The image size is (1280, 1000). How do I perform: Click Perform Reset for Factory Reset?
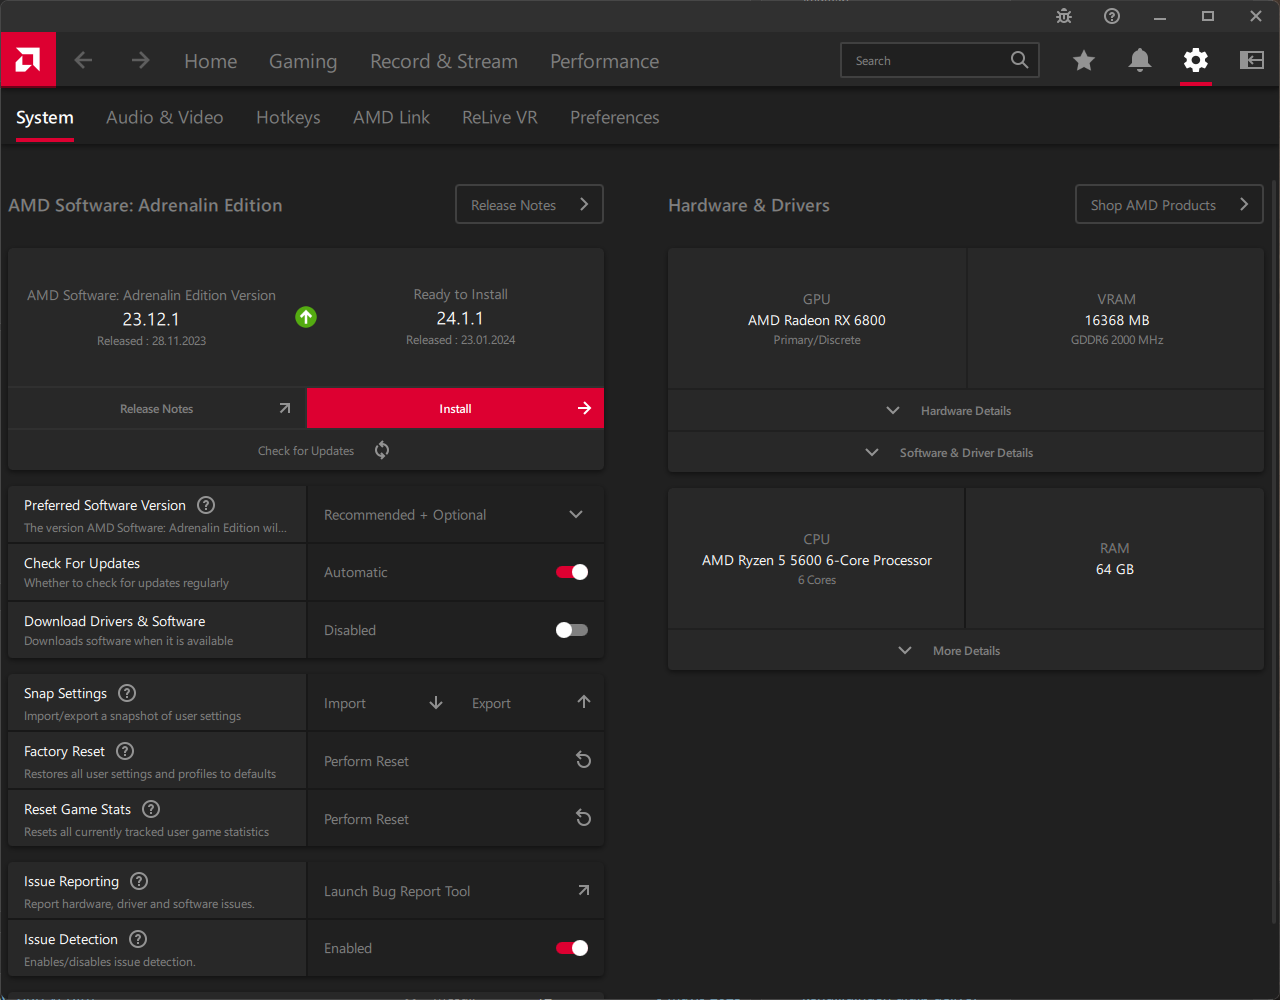tap(366, 761)
